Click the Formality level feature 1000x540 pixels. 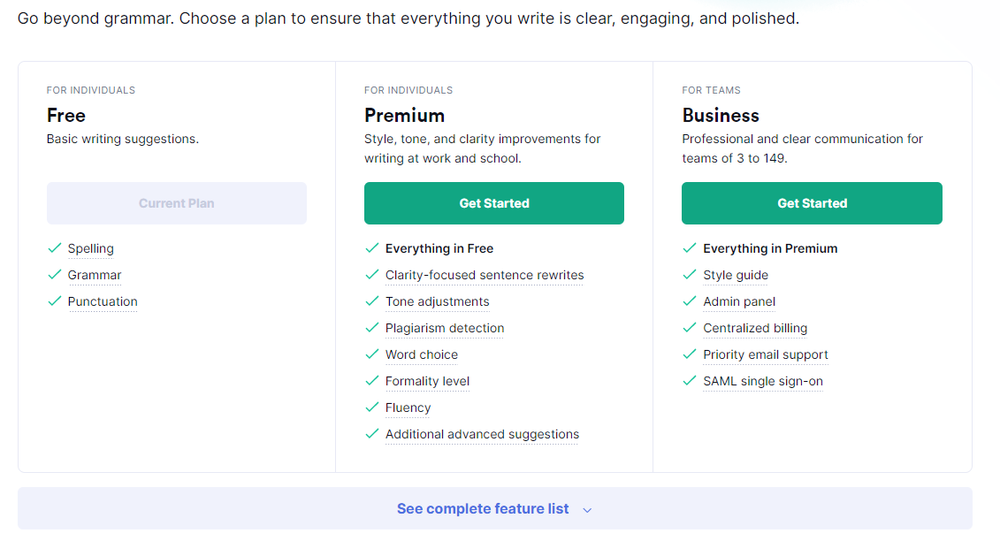427,381
